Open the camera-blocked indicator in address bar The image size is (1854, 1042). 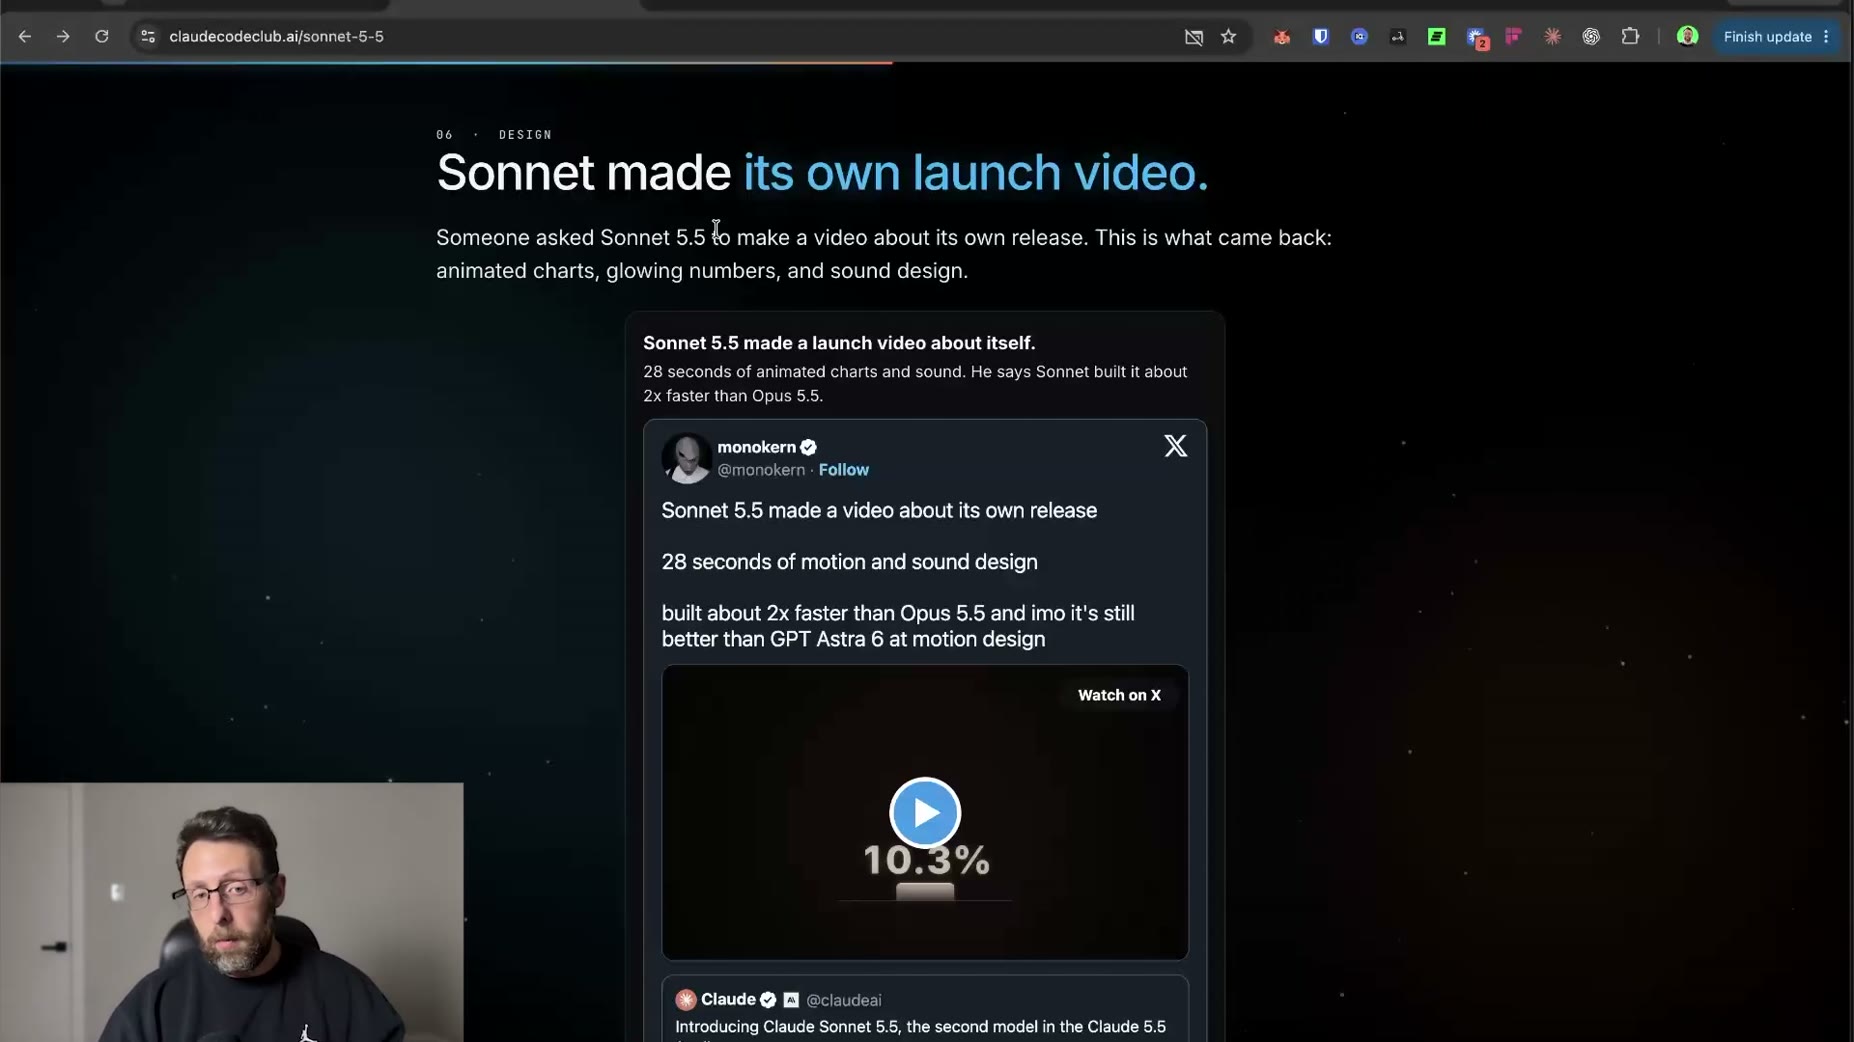click(x=1194, y=37)
